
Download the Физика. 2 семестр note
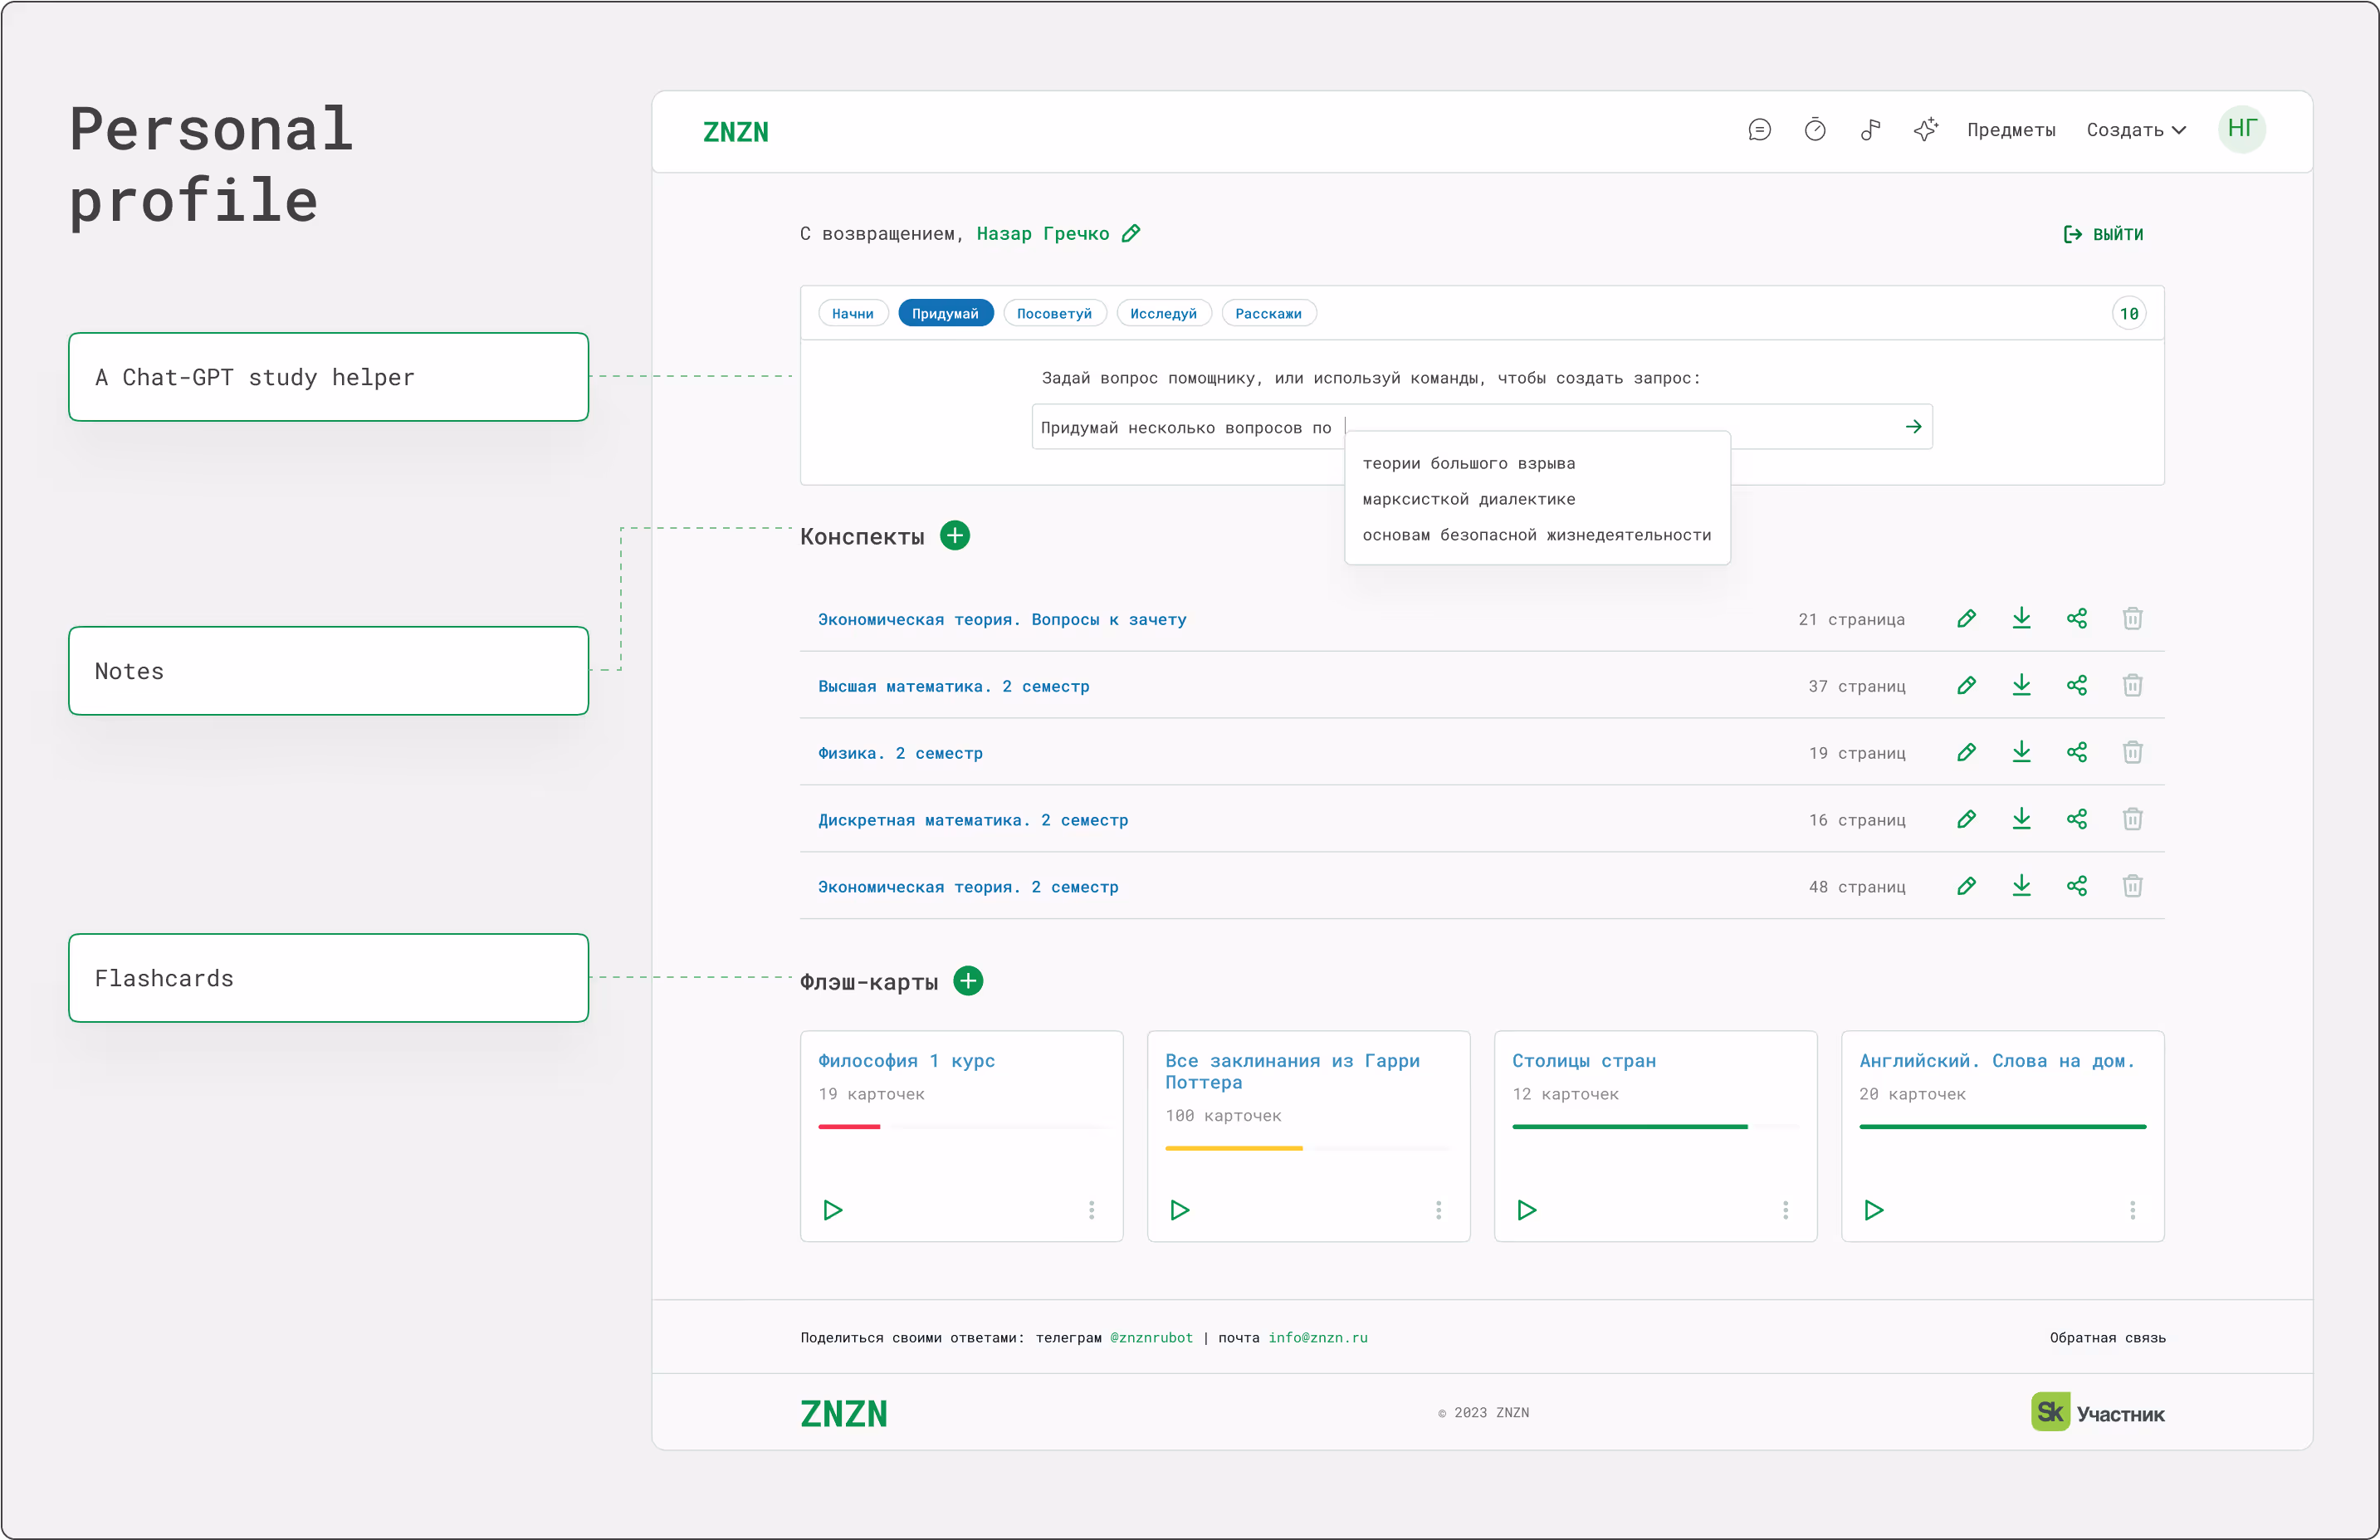pos(2021,752)
